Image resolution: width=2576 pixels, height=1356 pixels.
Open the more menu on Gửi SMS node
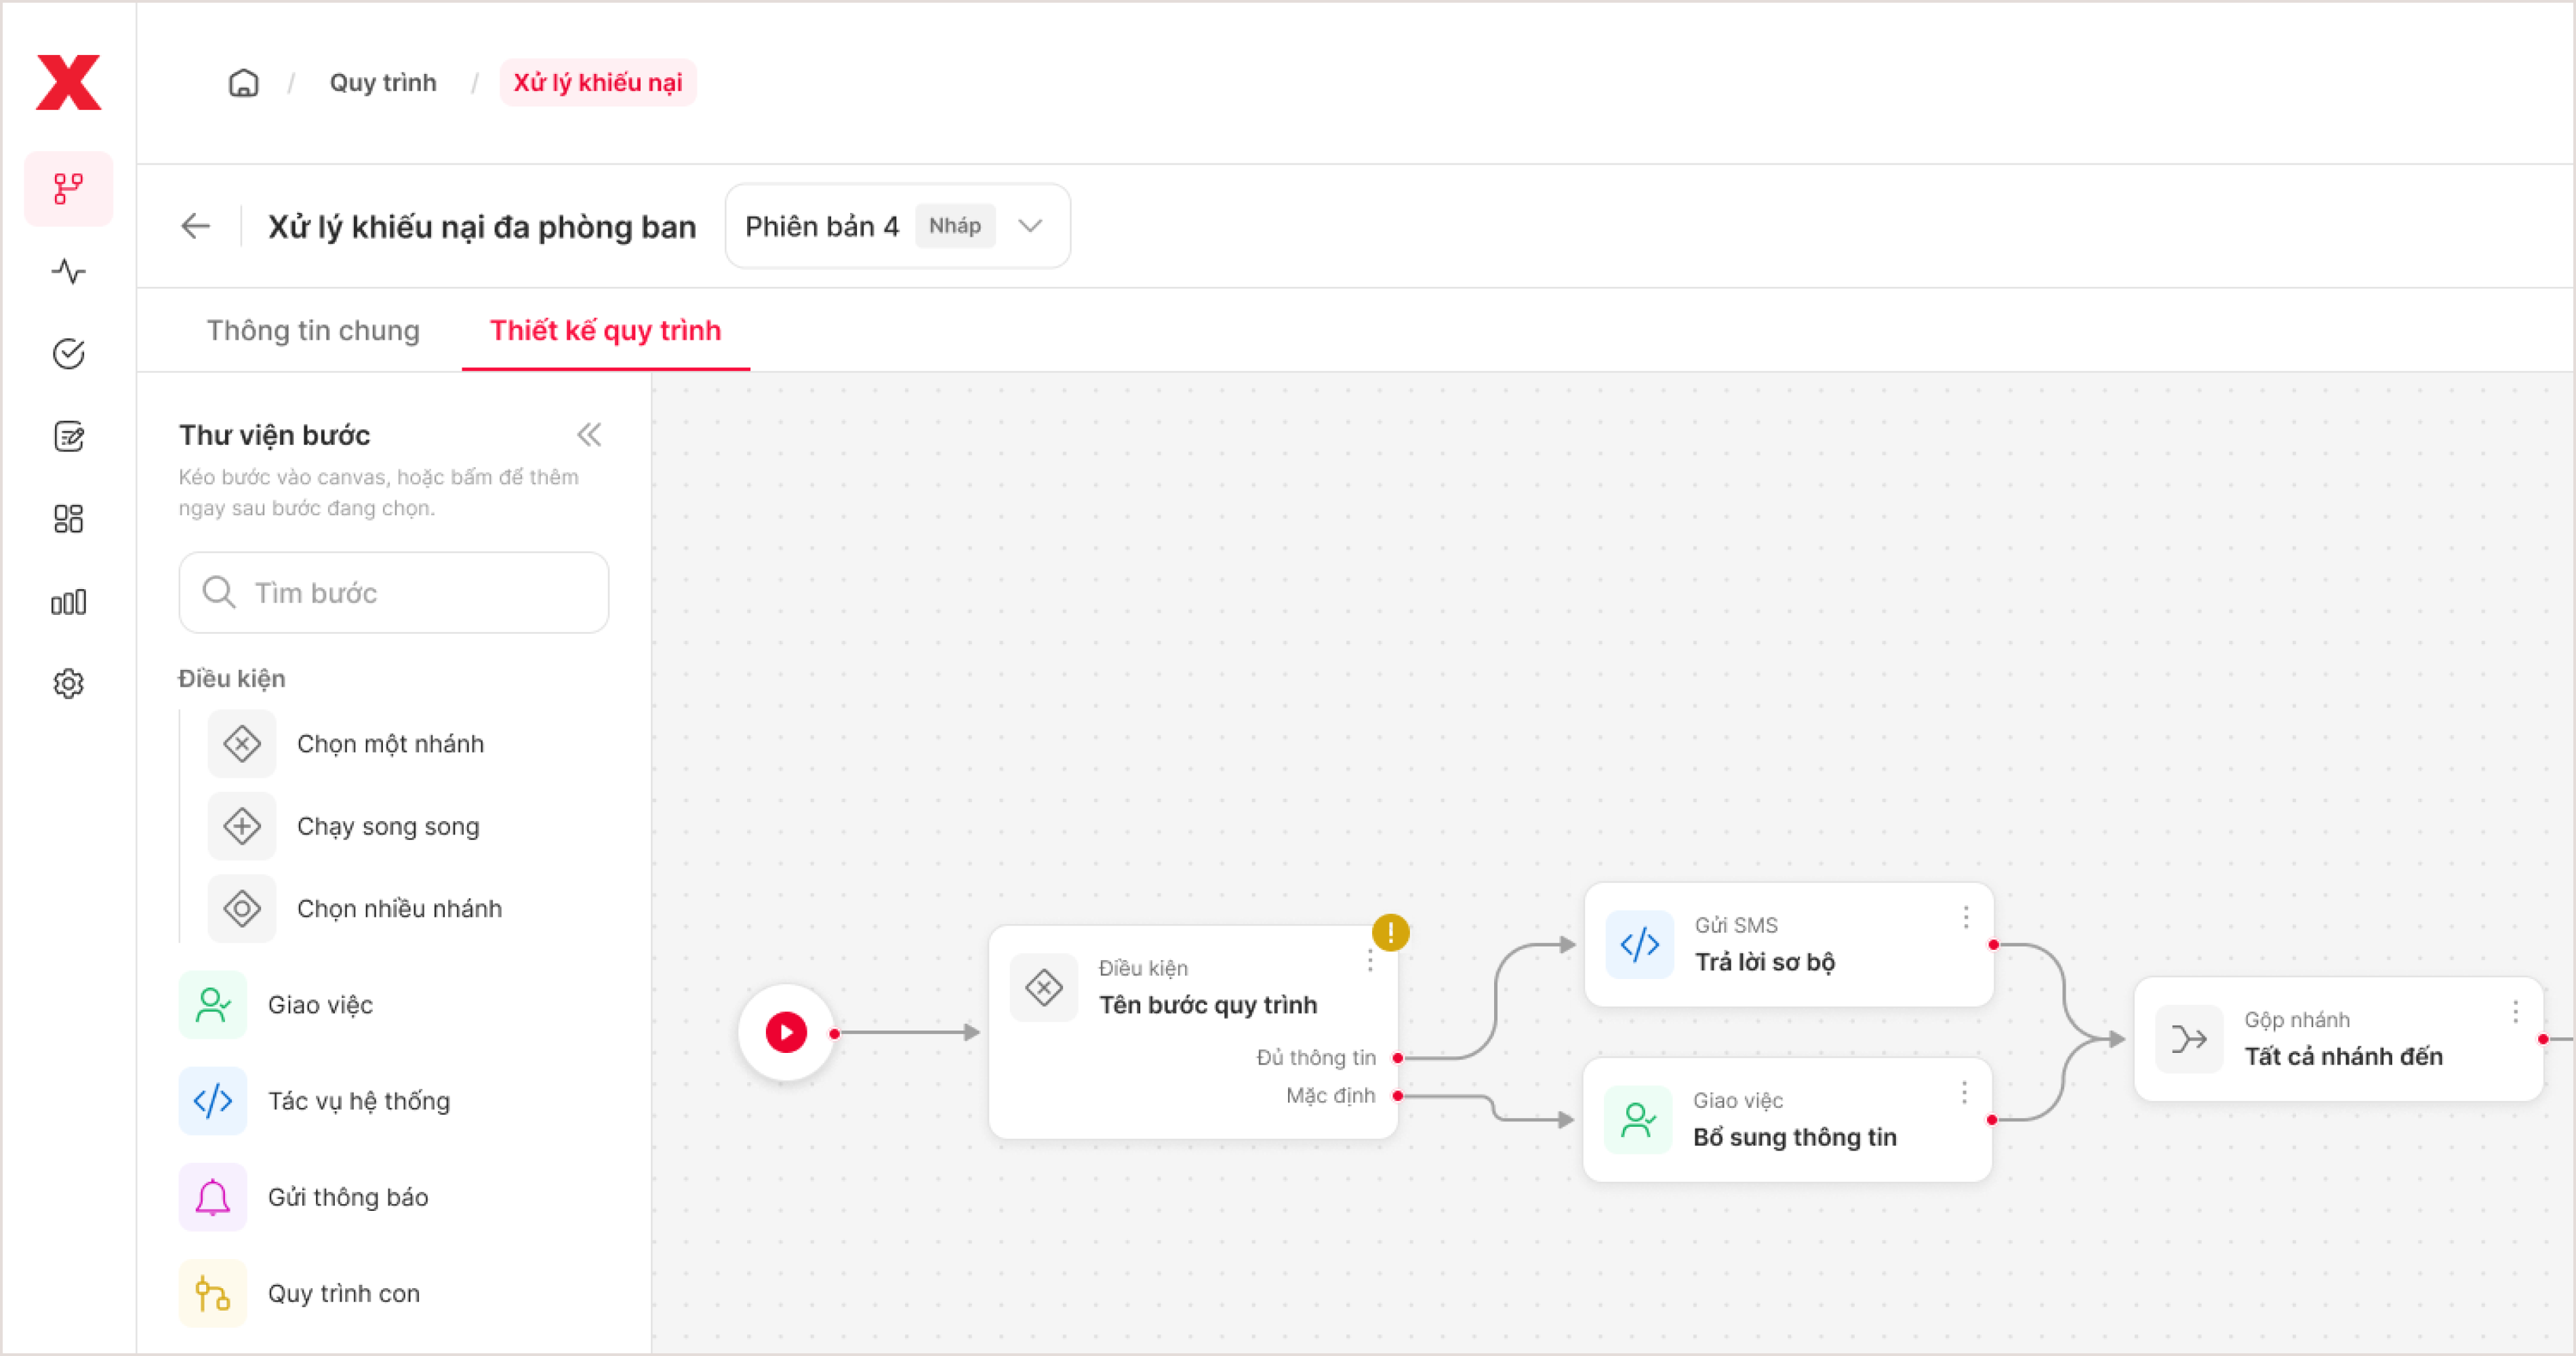point(1965,918)
